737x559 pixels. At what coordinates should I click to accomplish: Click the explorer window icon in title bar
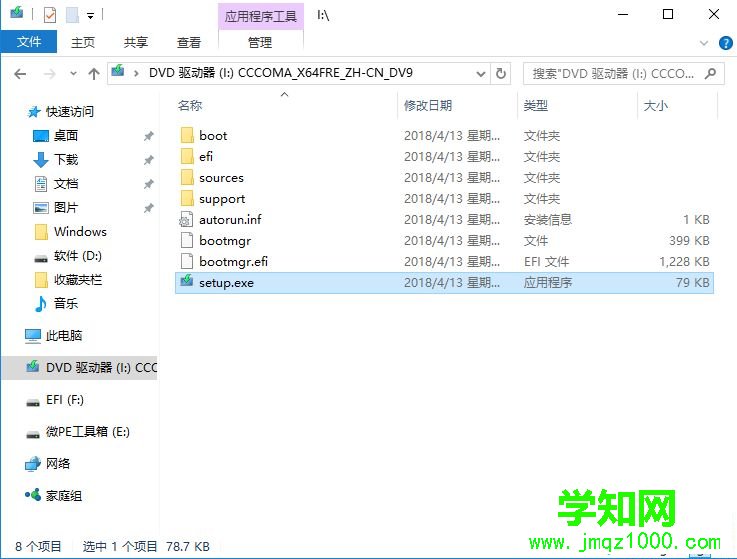[x=17, y=13]
